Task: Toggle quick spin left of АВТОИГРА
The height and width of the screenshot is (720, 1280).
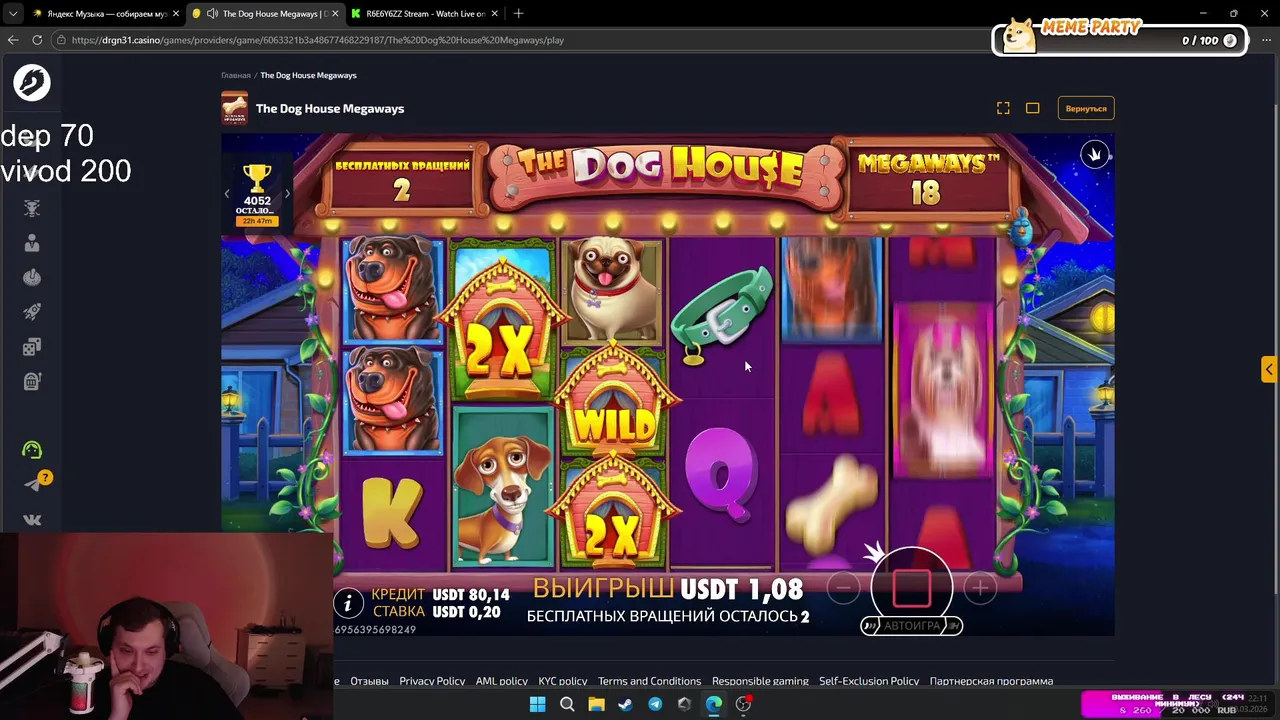Action: point(870,625)
